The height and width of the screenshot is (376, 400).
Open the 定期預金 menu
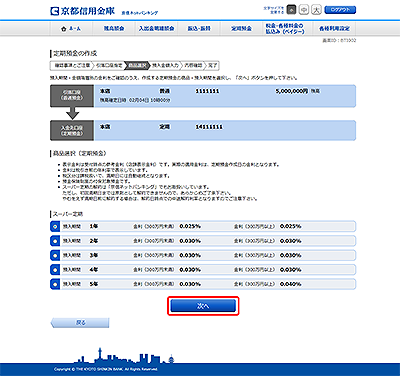(241, 29)
